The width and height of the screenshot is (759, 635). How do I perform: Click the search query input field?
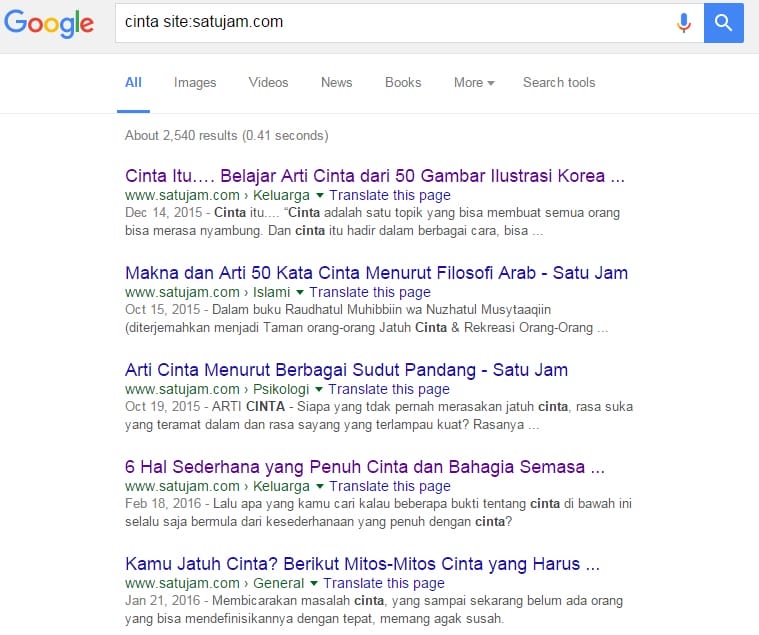coord(390,22)
